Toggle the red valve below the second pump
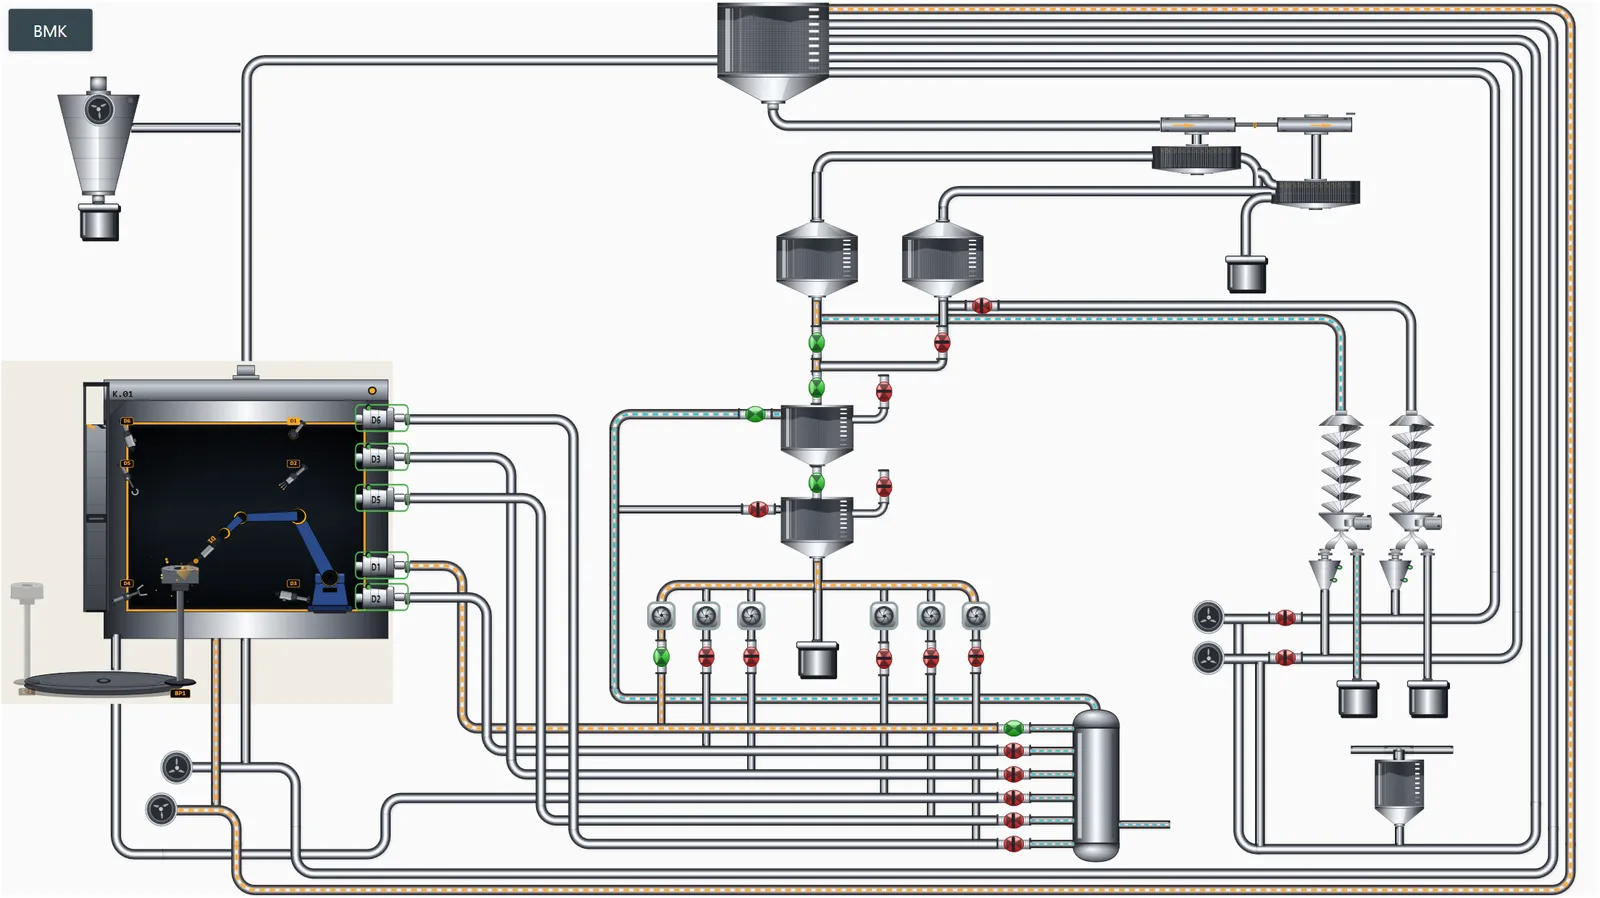 (706, 657)
